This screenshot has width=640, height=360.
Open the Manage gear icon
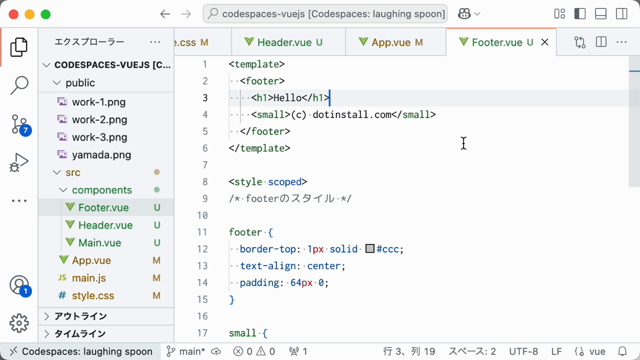click(x=19, y=323)
